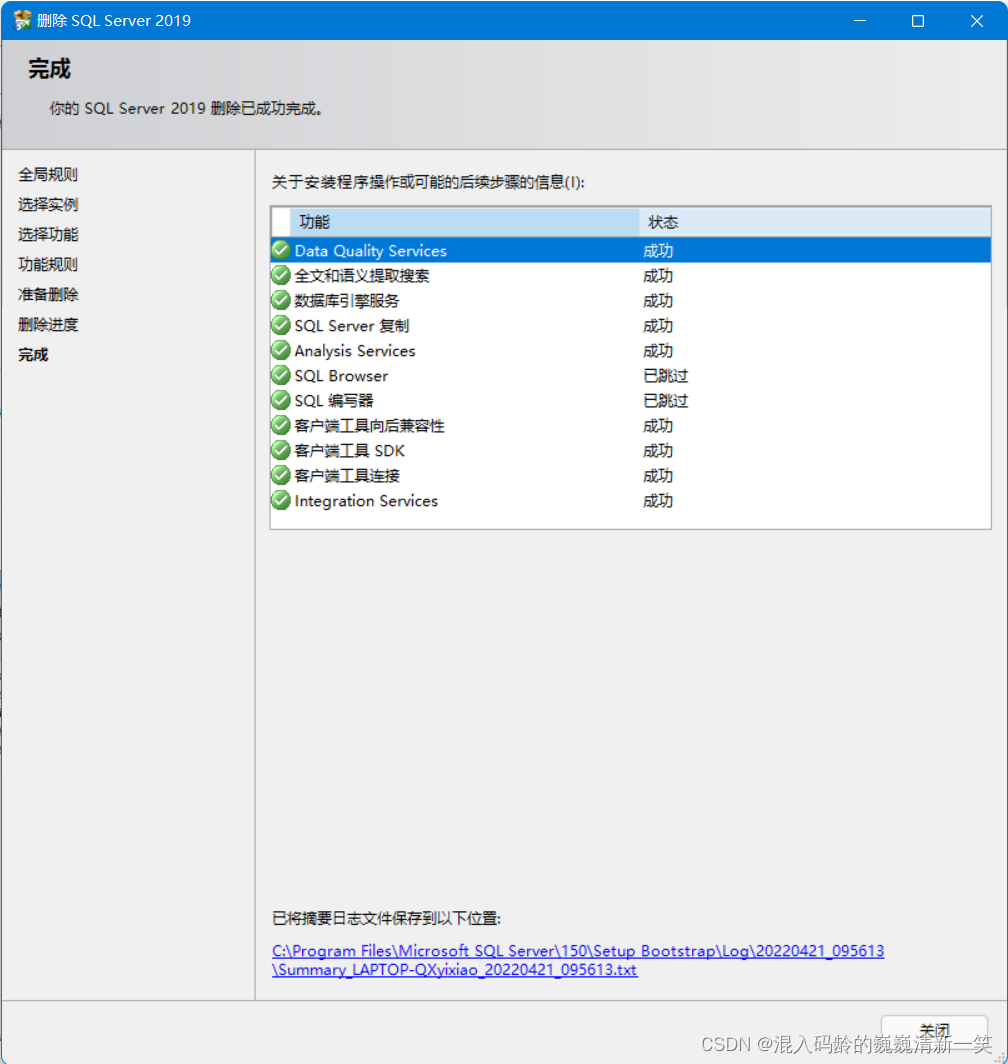Viewport: 1008px width, 1064px height.
Task: Click green check icon beside 全文和语义提取搜索
Action: 280,276
